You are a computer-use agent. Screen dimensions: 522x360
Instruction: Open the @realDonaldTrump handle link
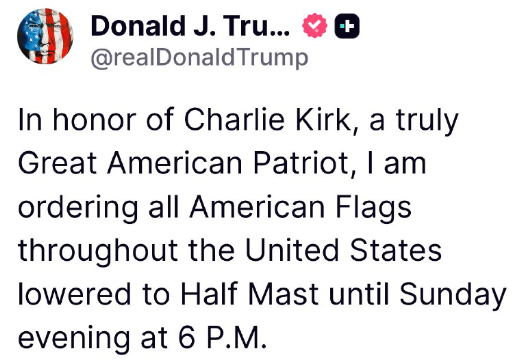click(199, 58)
